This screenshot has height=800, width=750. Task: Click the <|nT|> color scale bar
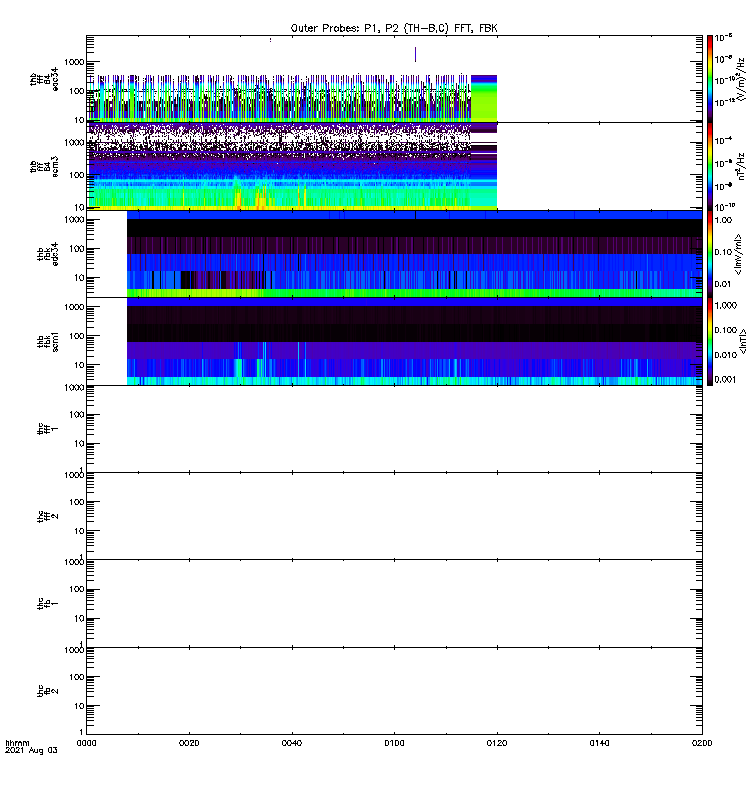click(710, 341)
